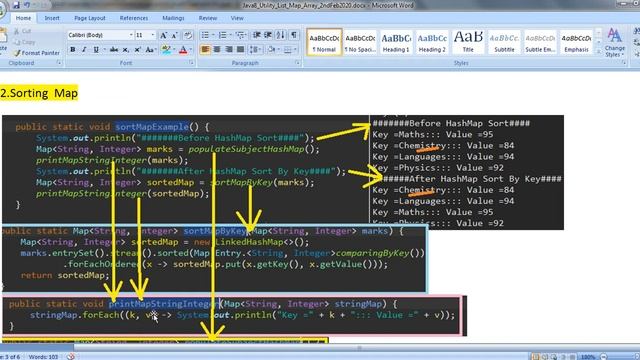Open the References ribbon tab
This screenshot has width=640, height=360.
134,18
